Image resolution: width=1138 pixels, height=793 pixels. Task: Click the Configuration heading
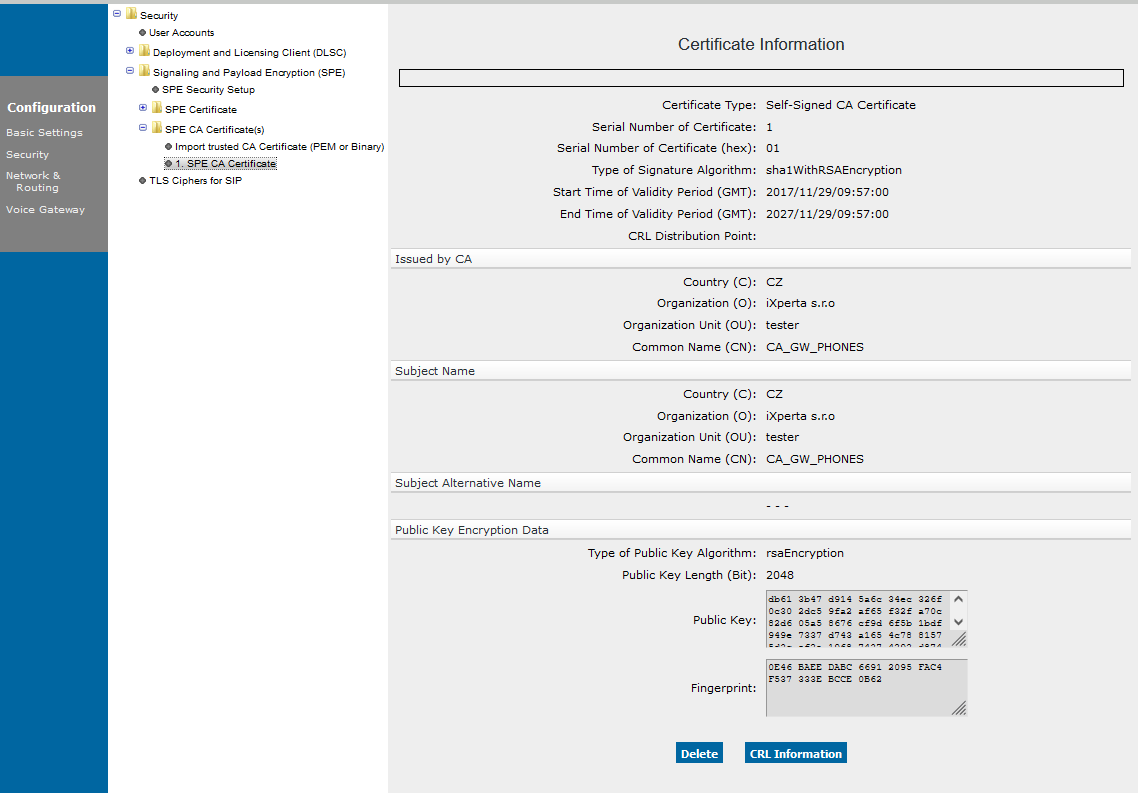click(x=52, y=107)
